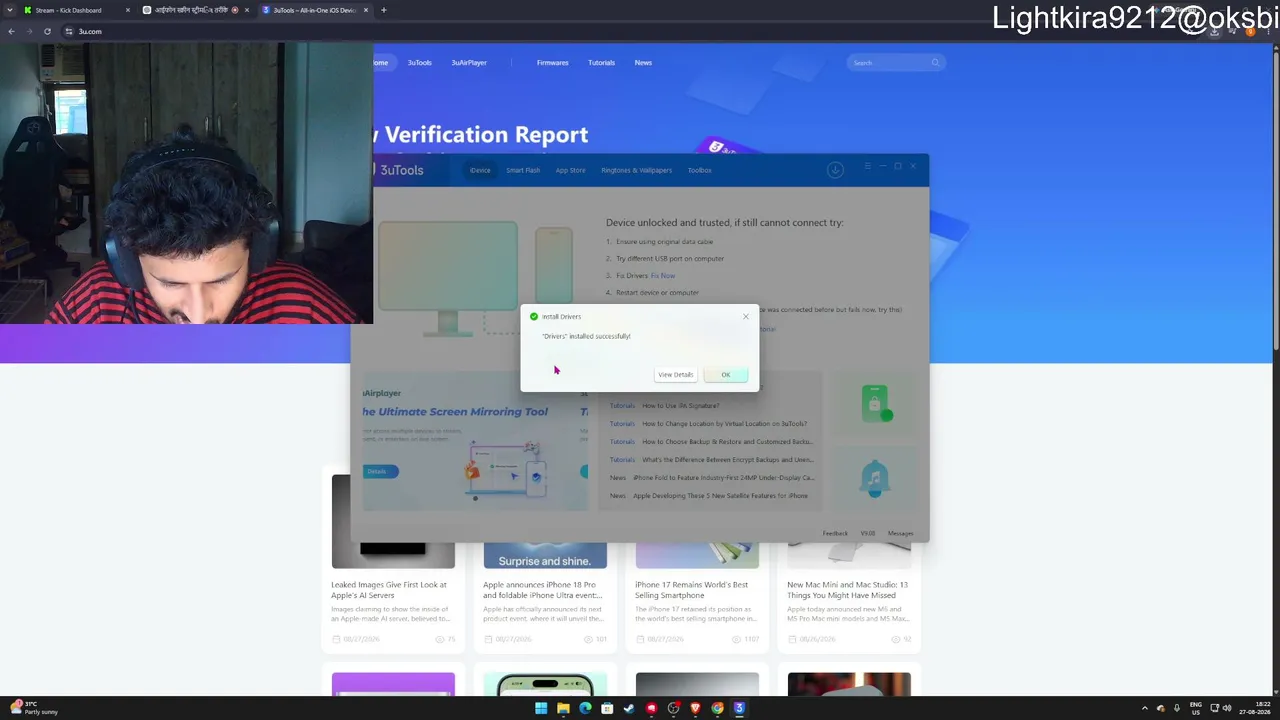Open Ringtones & Wallpapers tab in 3uTools
The height and width of the screenshot is (720, 1280).
coord(636,170)
